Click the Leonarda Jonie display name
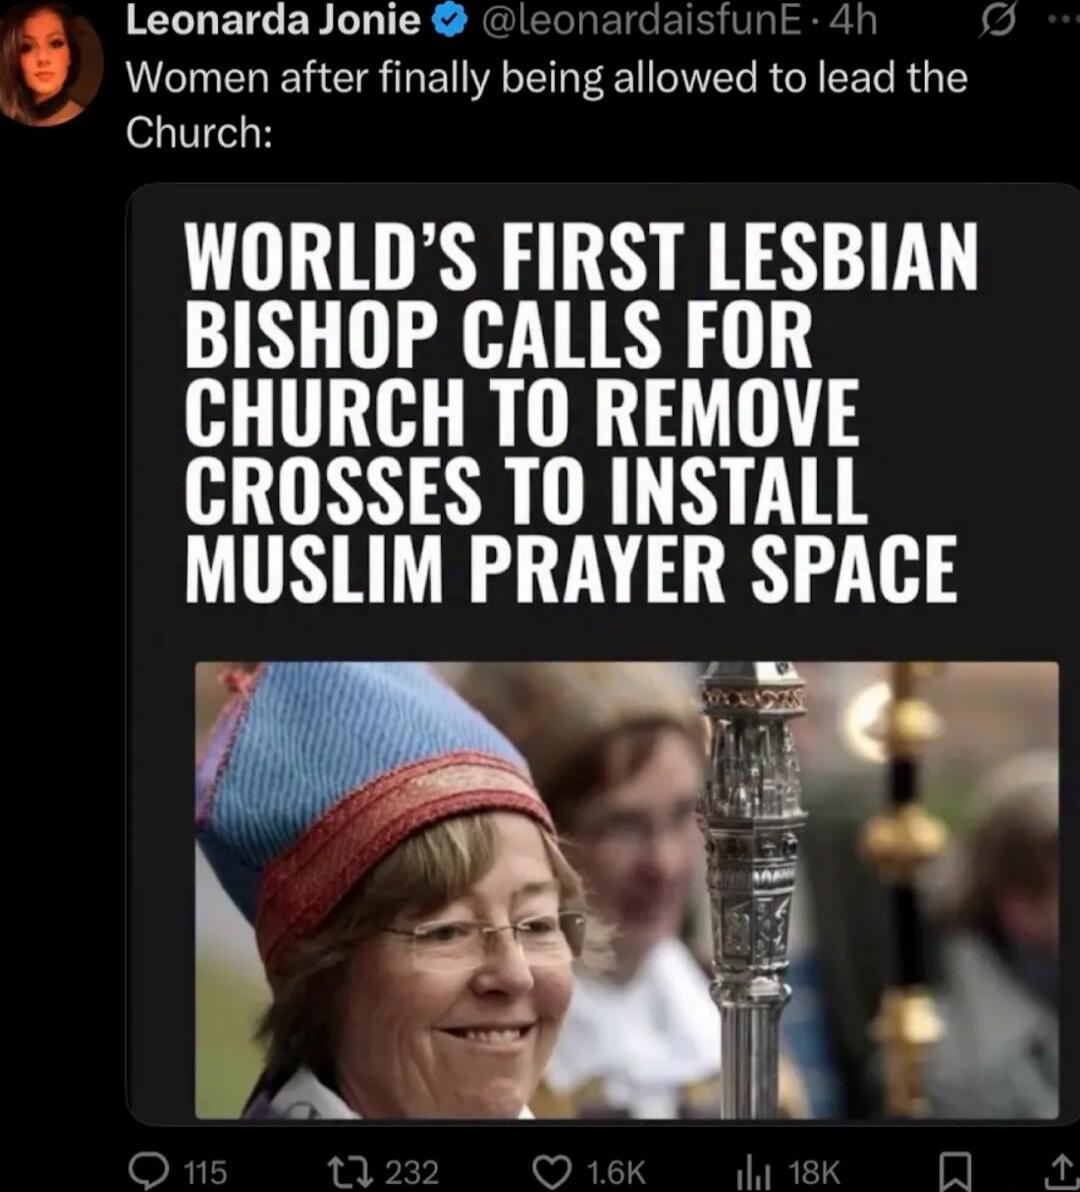Screen dimensions: 1080x1192 tap(273, 21)
